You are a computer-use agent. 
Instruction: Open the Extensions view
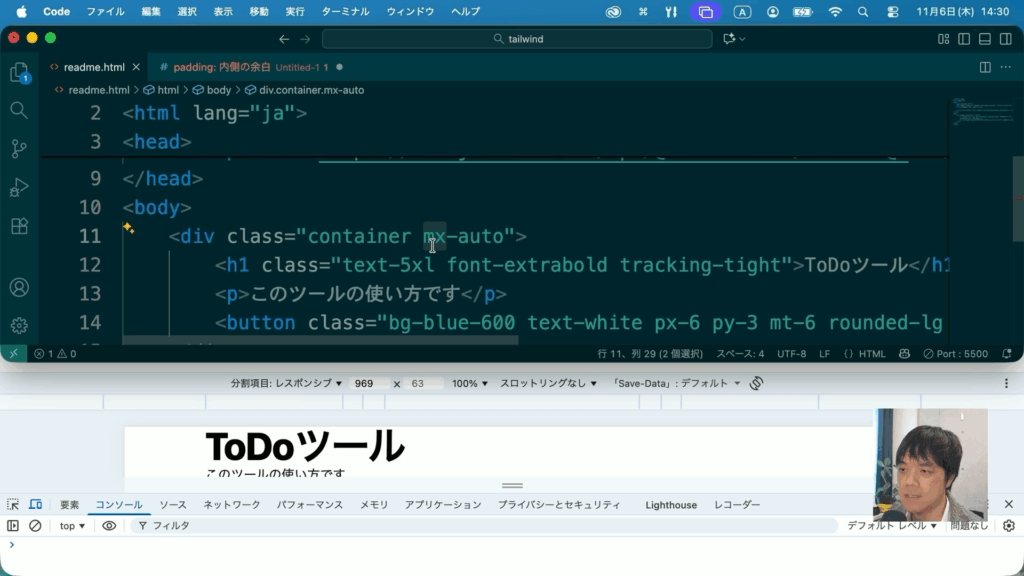click(x=19, y=227)
